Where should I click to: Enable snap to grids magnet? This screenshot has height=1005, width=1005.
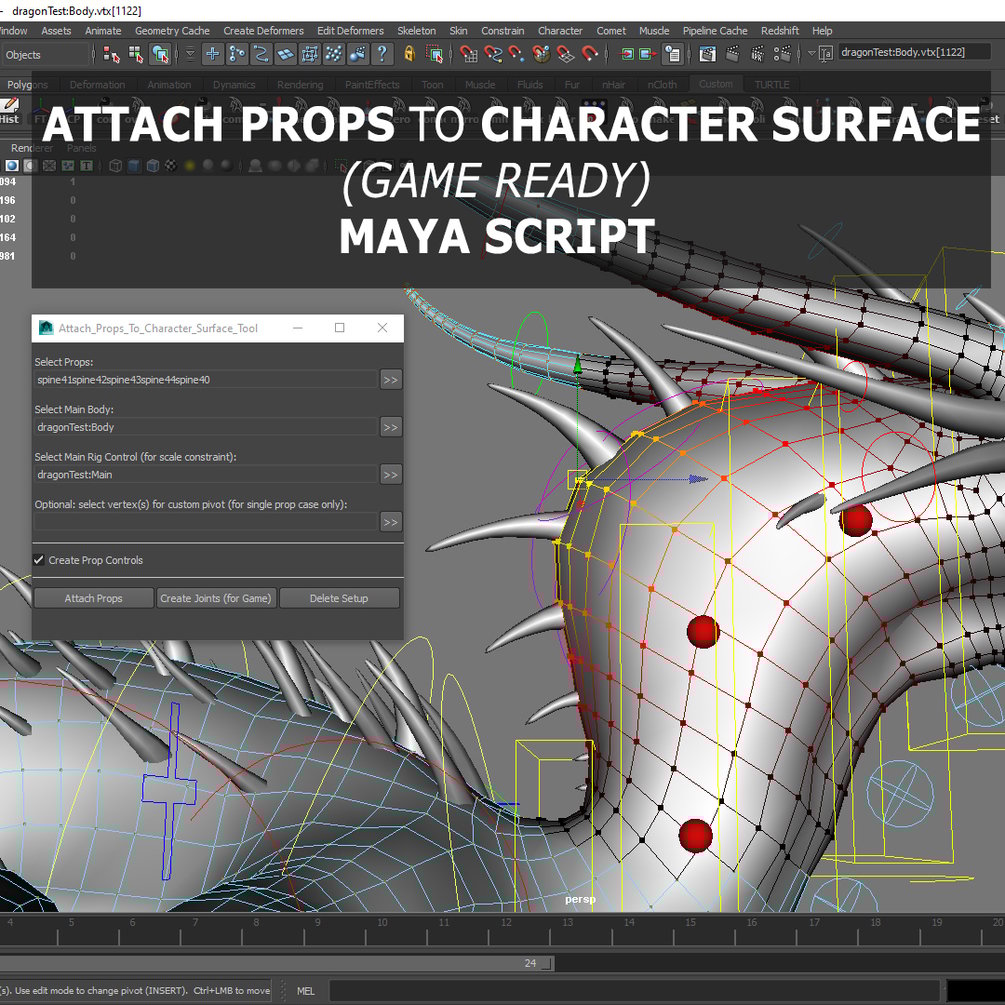(x=469, y=55)
